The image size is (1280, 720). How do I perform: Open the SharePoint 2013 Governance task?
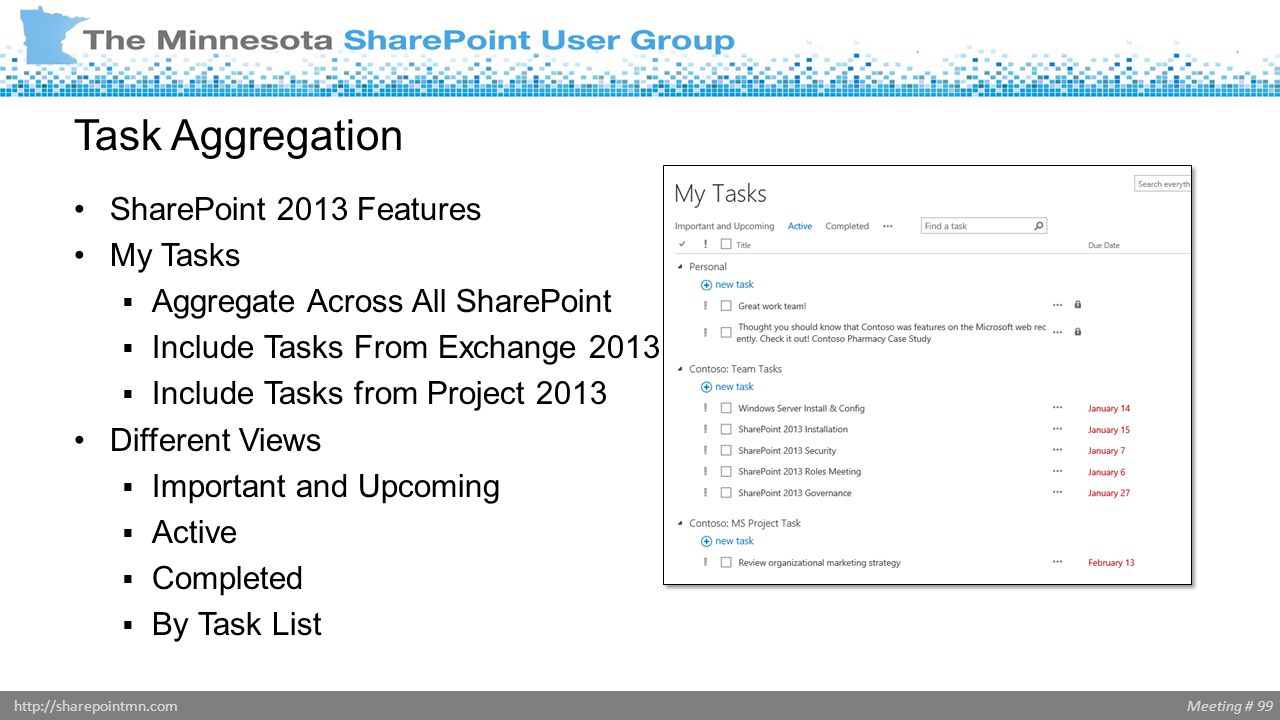(x=795, y=492)
